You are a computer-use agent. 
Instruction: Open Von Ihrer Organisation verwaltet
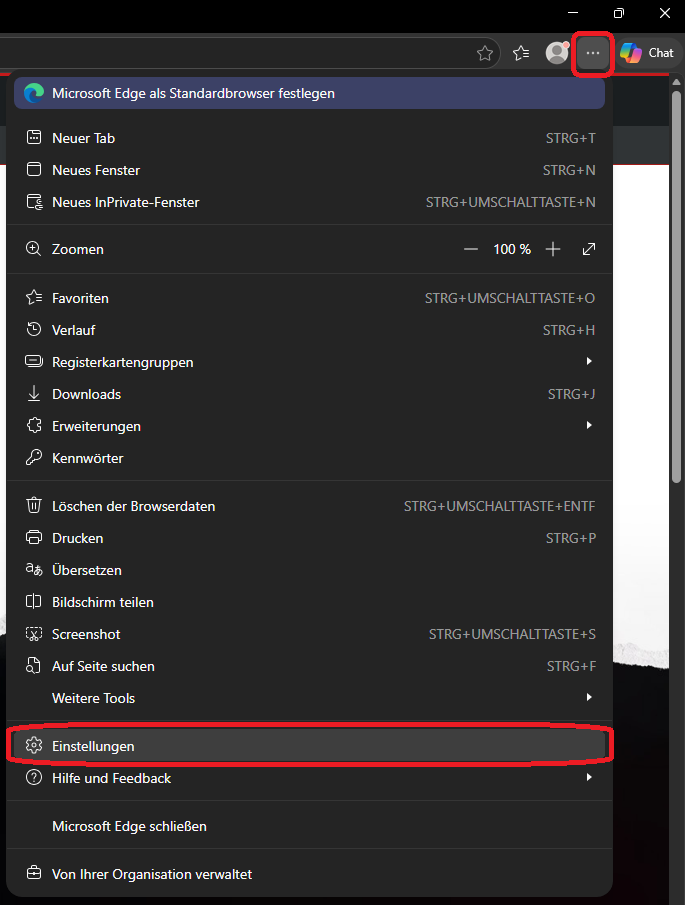[309, 874]
